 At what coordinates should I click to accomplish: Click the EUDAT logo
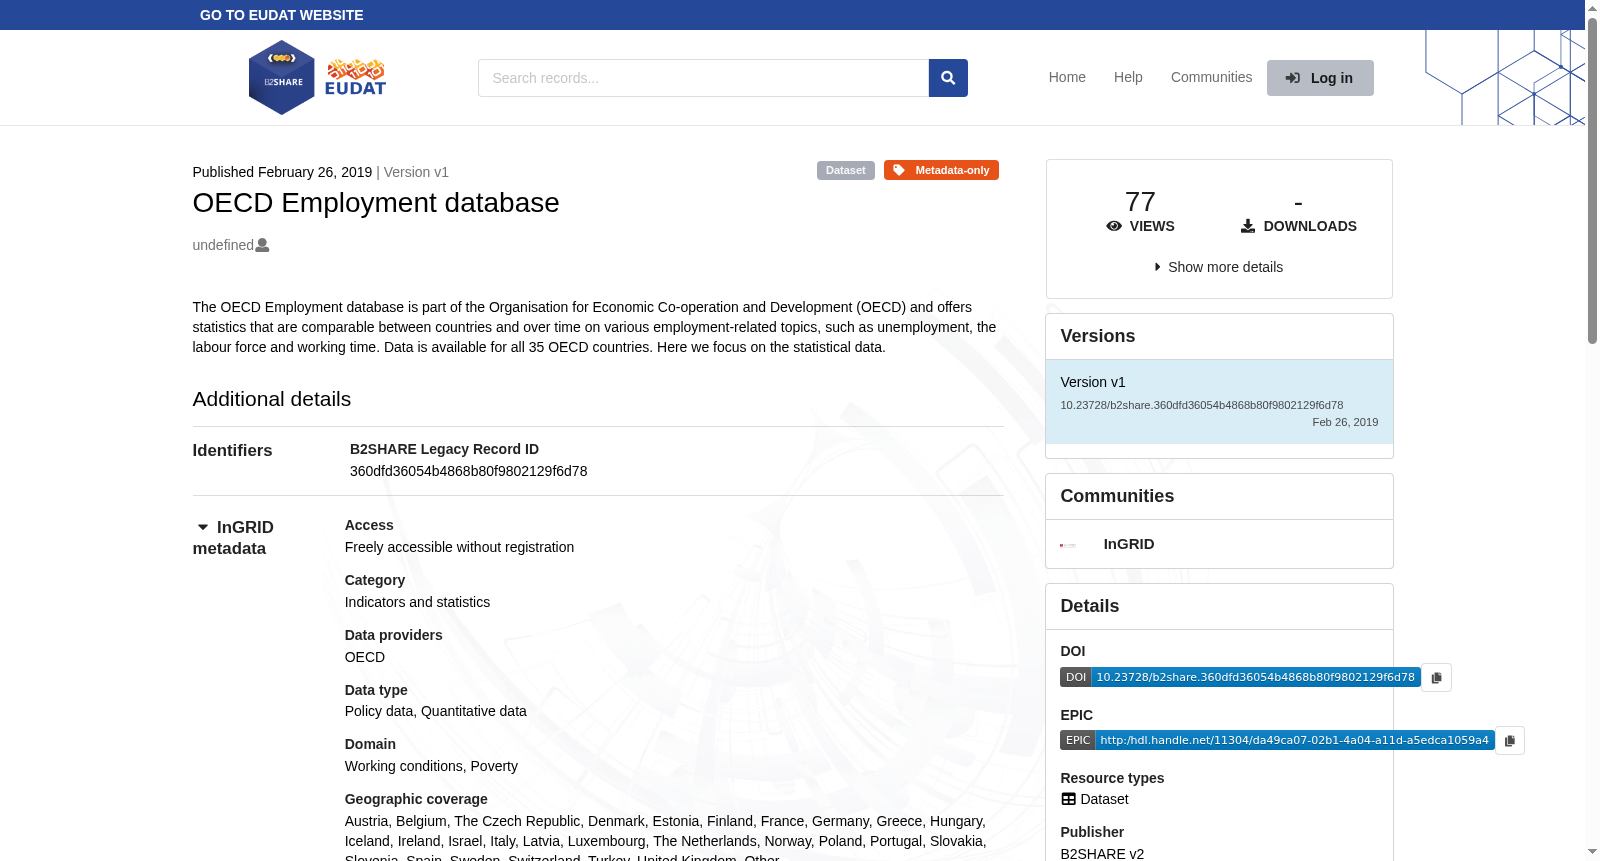(355, 77)
